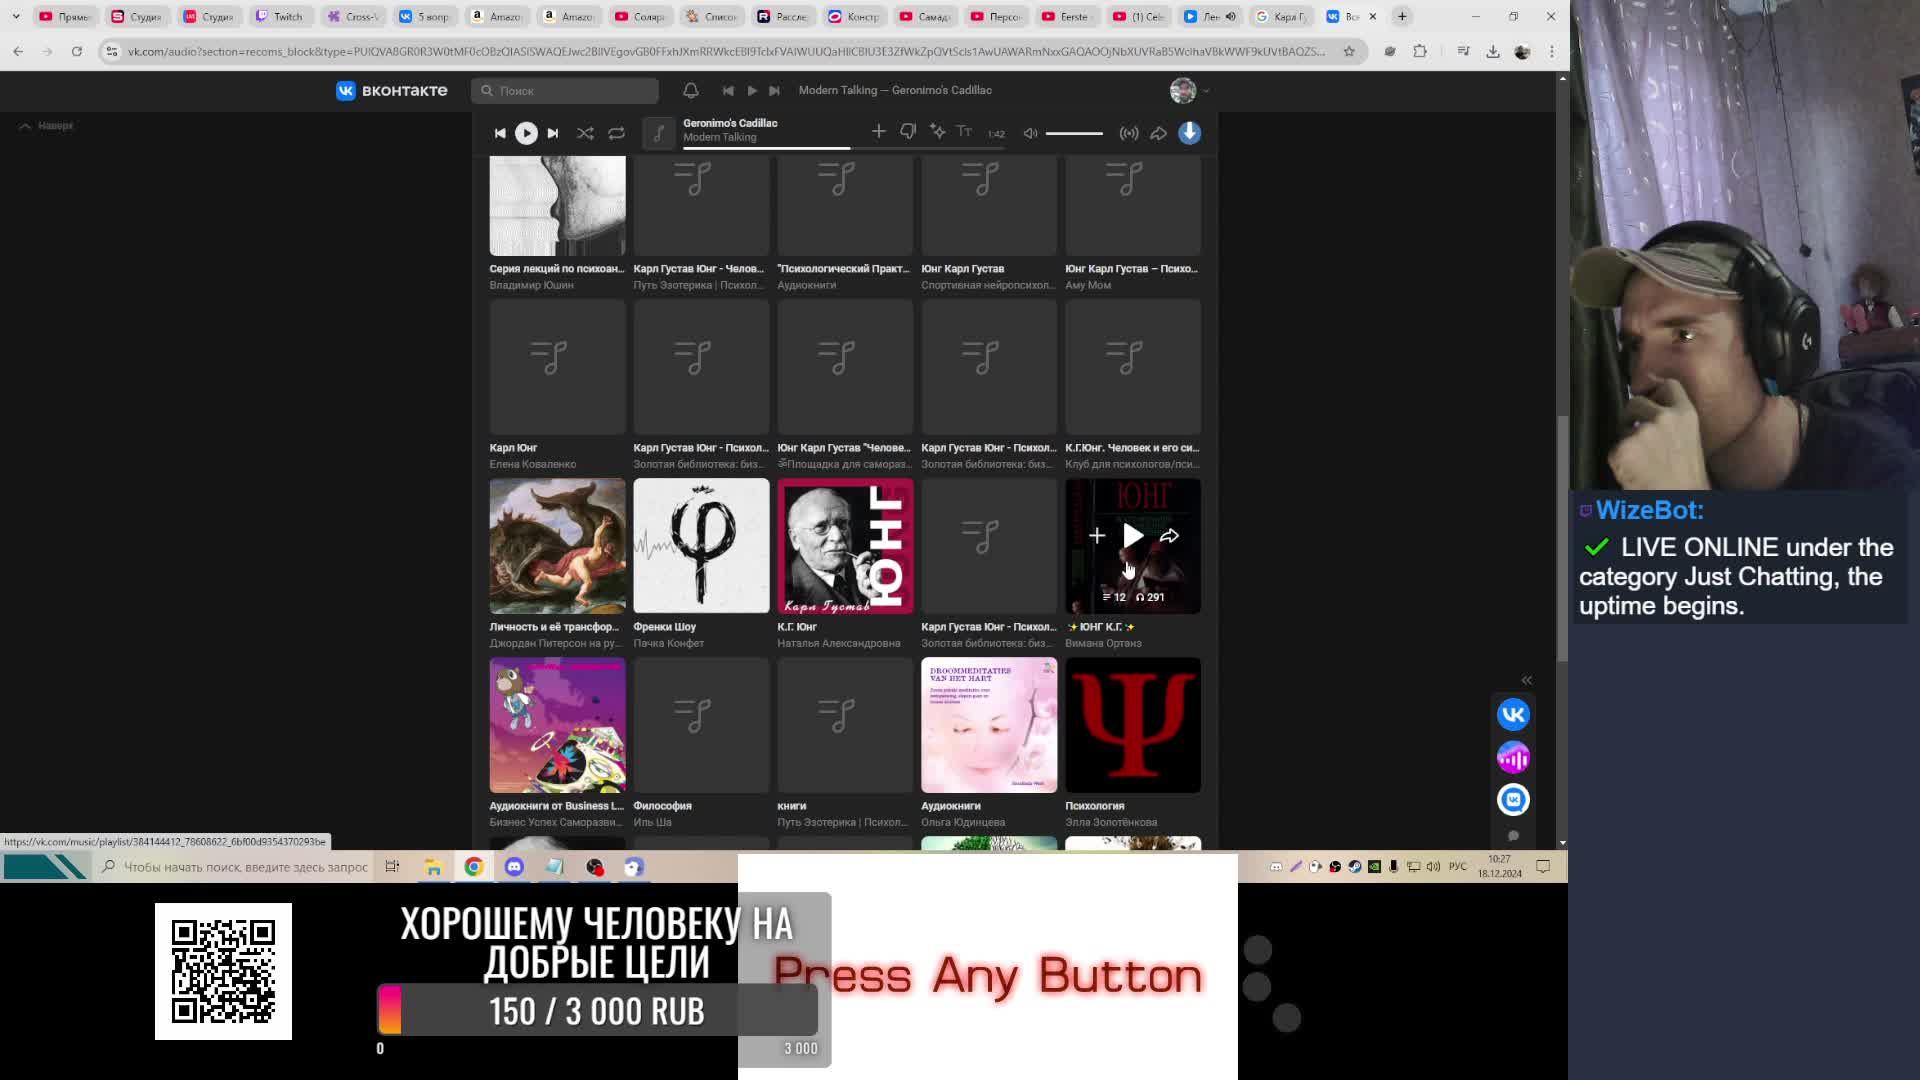The image size is (1920, 1080).
Task: Share the current track with arrow icon
Action: 1158,133
